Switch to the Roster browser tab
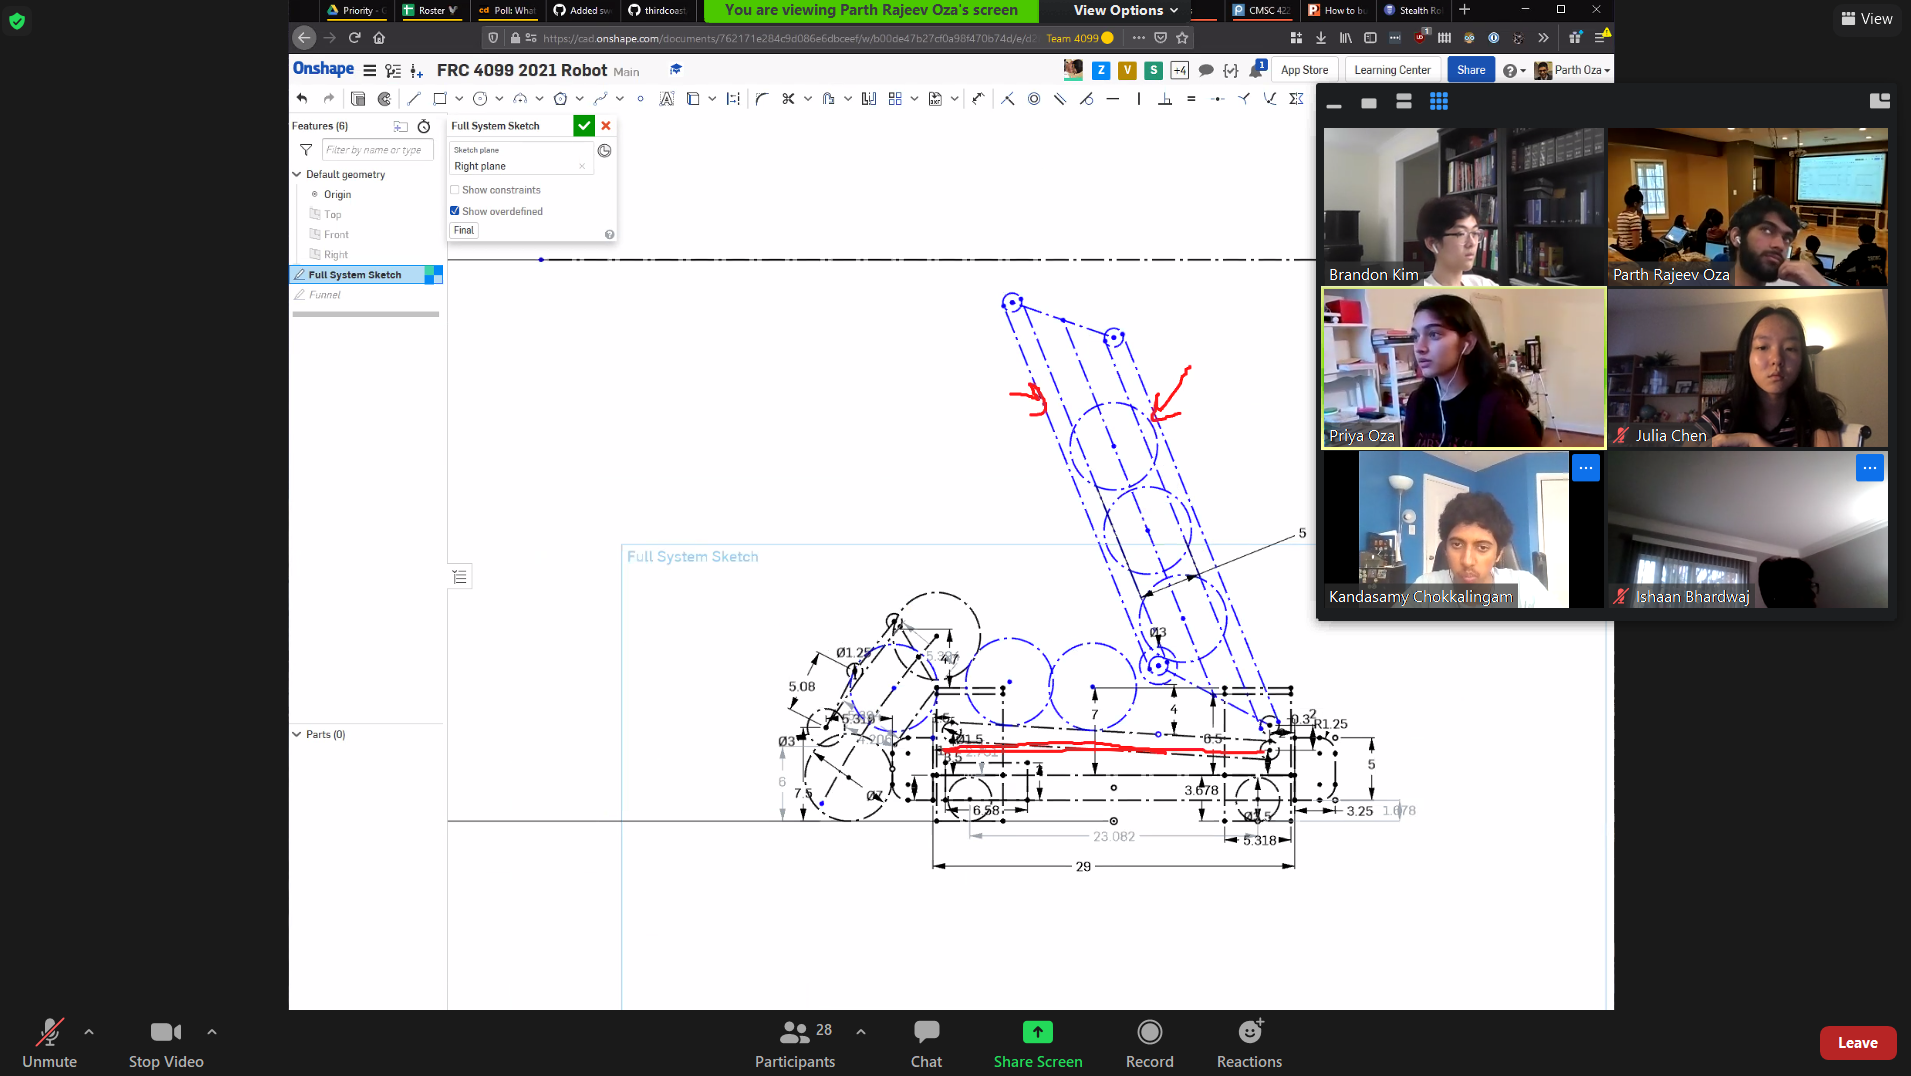This screenshot has width=1911, height=1076. click(431, 10)
